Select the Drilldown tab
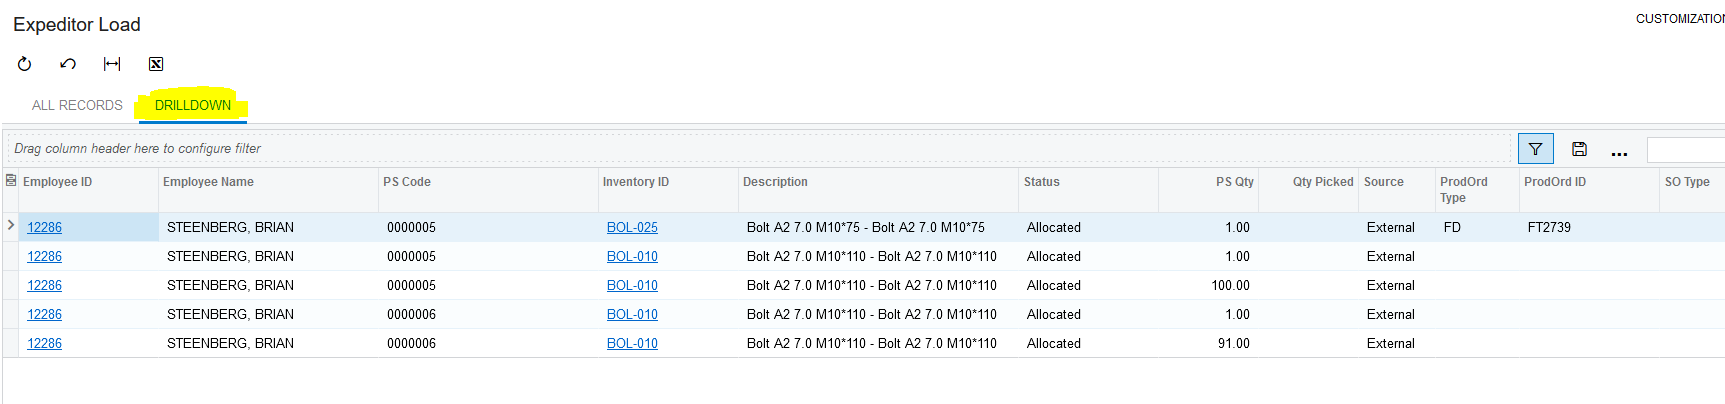Image resolution: width=1725 pixels, height=404 pixels. (x=193, y=105)
